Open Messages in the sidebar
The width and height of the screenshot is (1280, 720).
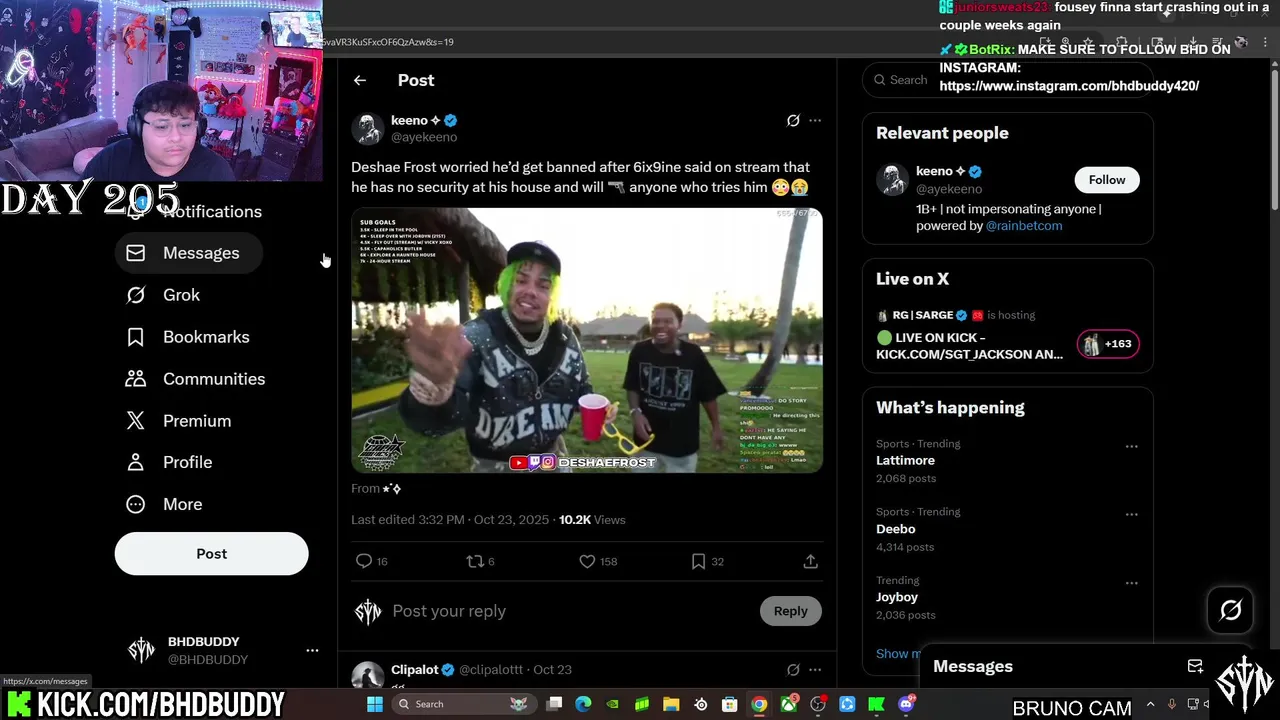coord(188,253)
